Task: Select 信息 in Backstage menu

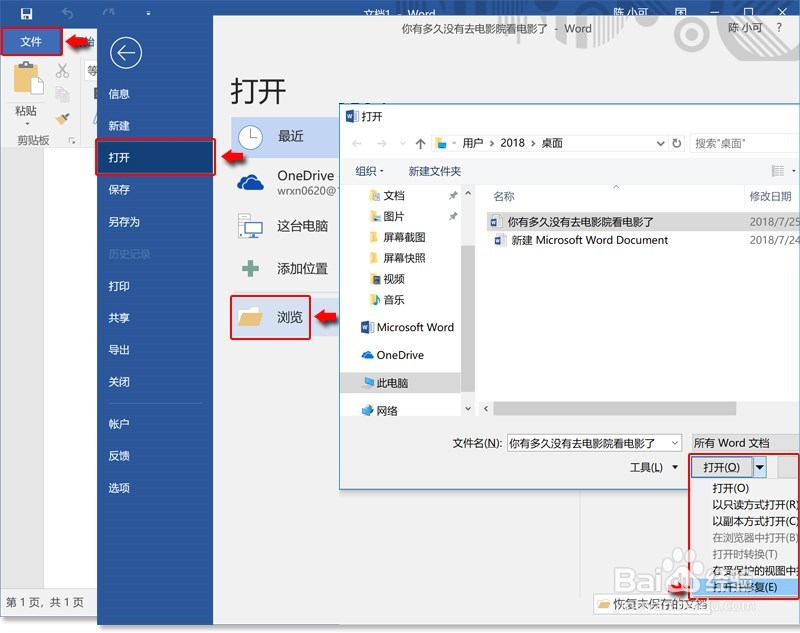Action: [119, 94]
